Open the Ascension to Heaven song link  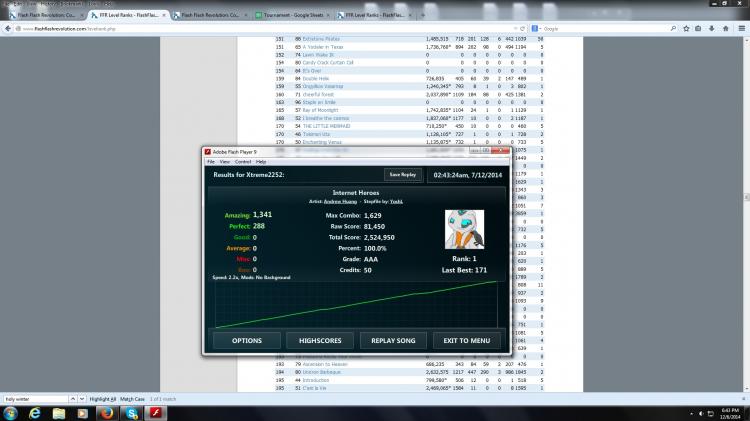325,365
